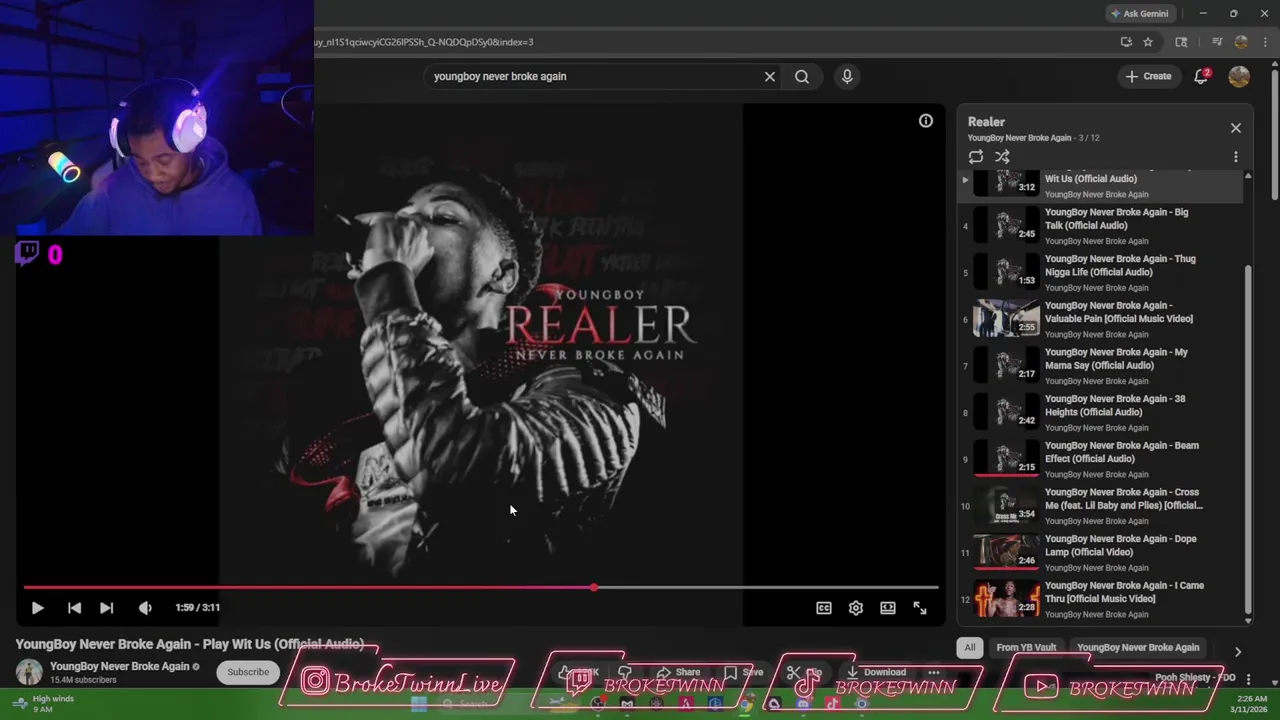Toggle loop playlist
The height and width of the screenshot is (720, 1280).
click(x=976, y=157)
